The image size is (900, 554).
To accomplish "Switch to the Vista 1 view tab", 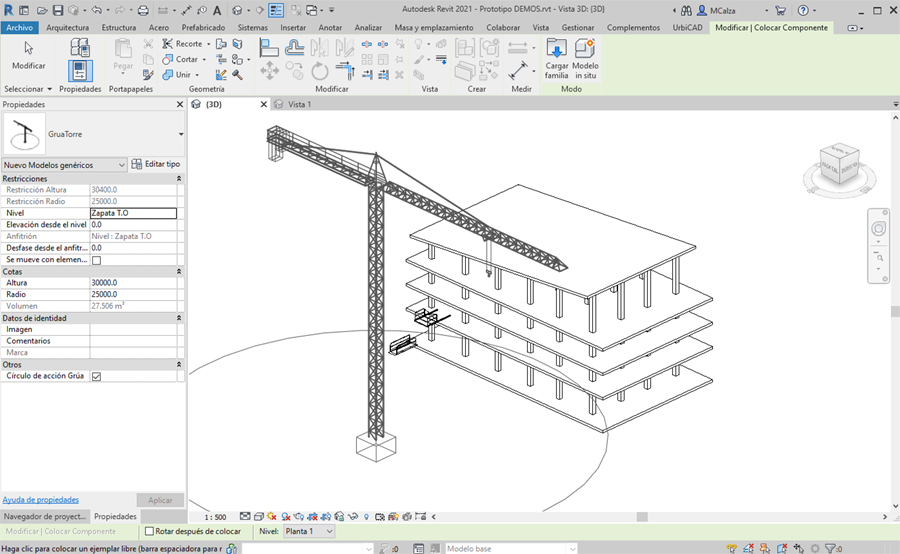I will [299, 104].
